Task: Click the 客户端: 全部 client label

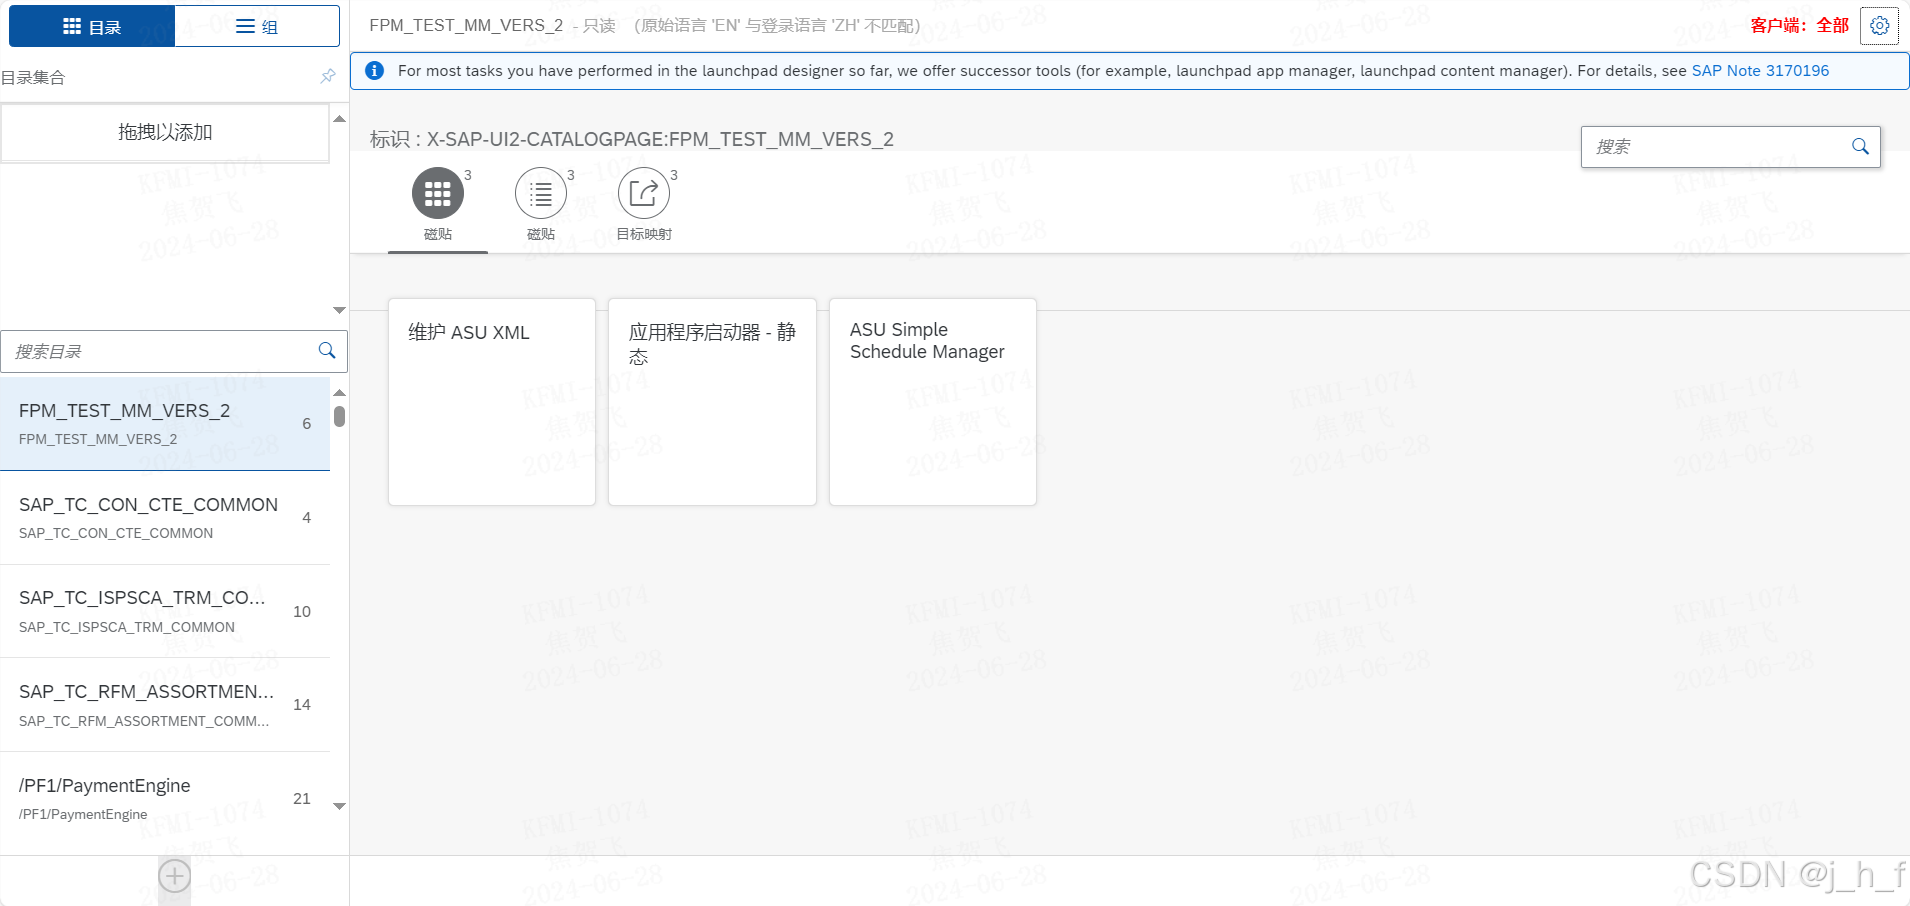Action: tap(1800, 25)
